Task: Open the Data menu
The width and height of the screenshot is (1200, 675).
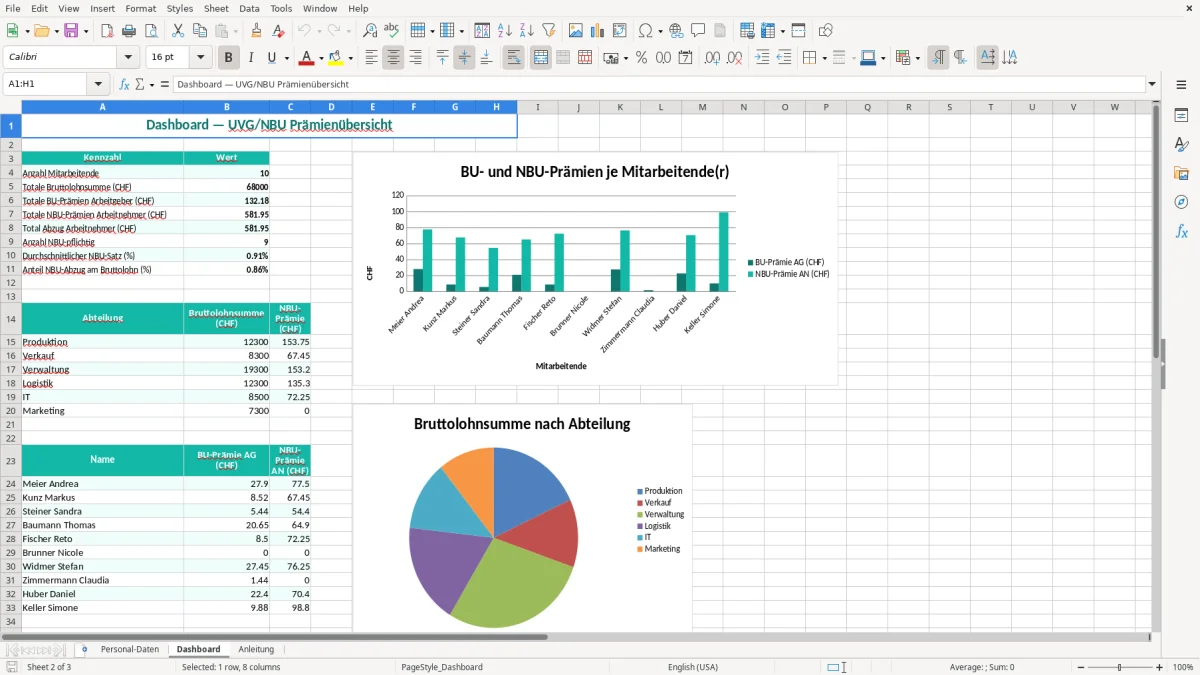Action: click(x=249, y=8)
